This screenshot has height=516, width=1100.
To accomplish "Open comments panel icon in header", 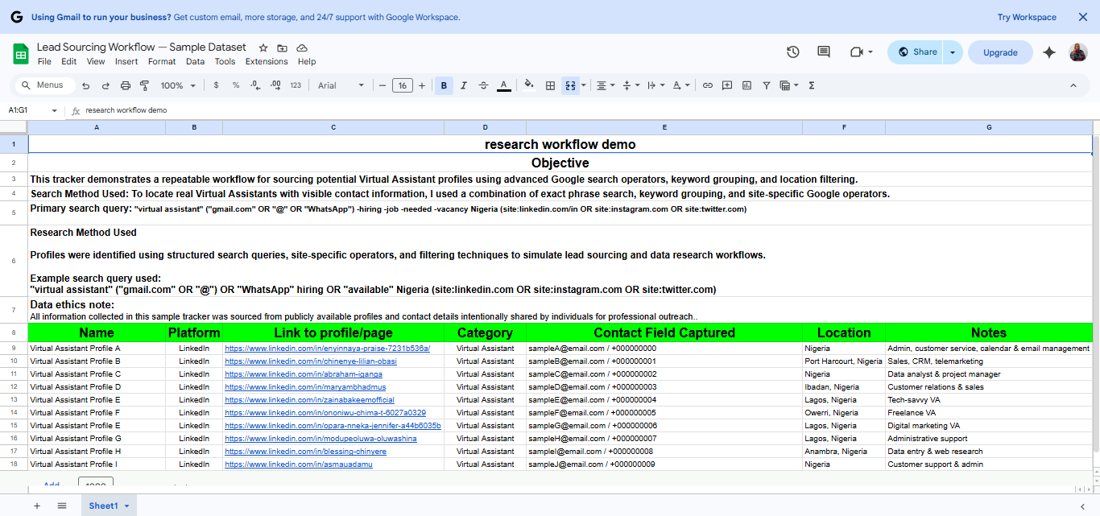I will (824, 52).
